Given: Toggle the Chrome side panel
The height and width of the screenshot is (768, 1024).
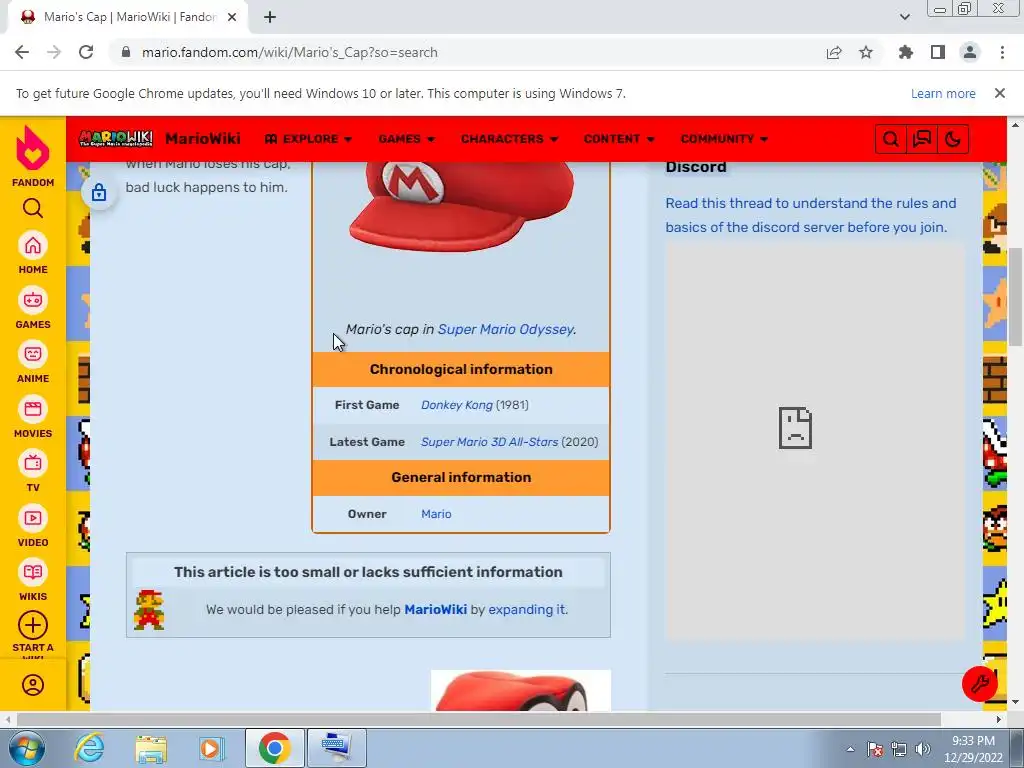Looking at the screenshot, I should click(x=938, y=52).
